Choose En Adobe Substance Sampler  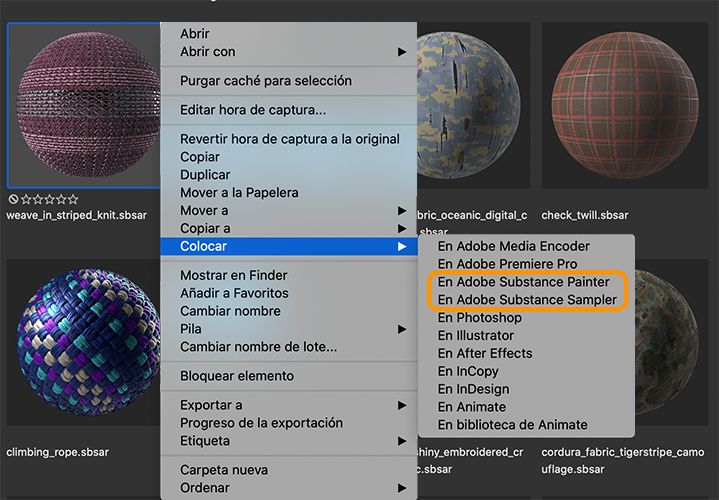[526, 300]
